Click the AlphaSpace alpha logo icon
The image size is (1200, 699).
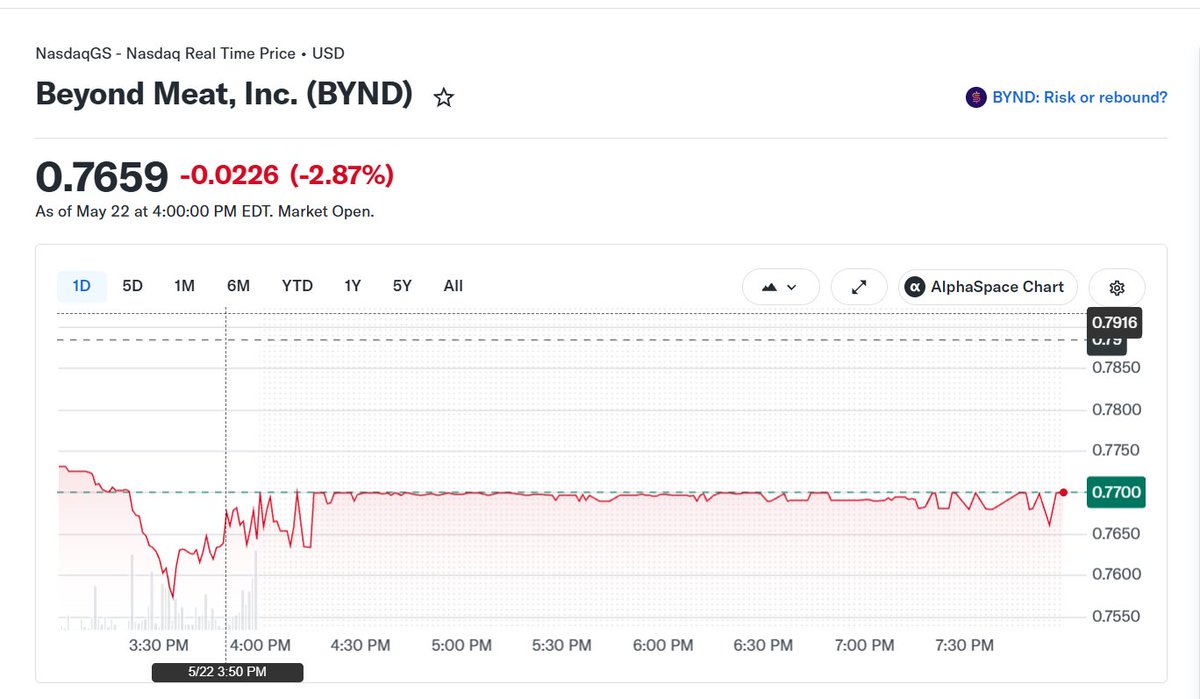(x=914, y=287)
